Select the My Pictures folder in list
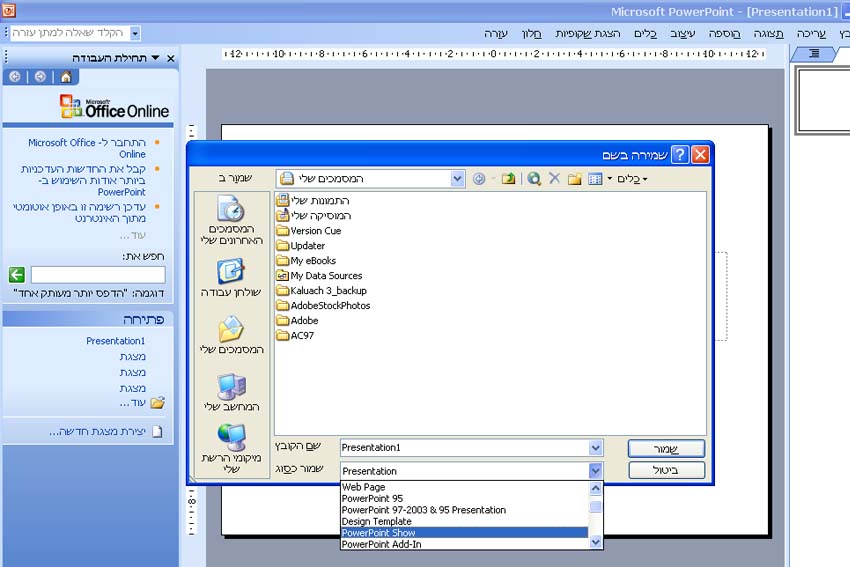Screen dimensions: 850x567 point(313,201)
